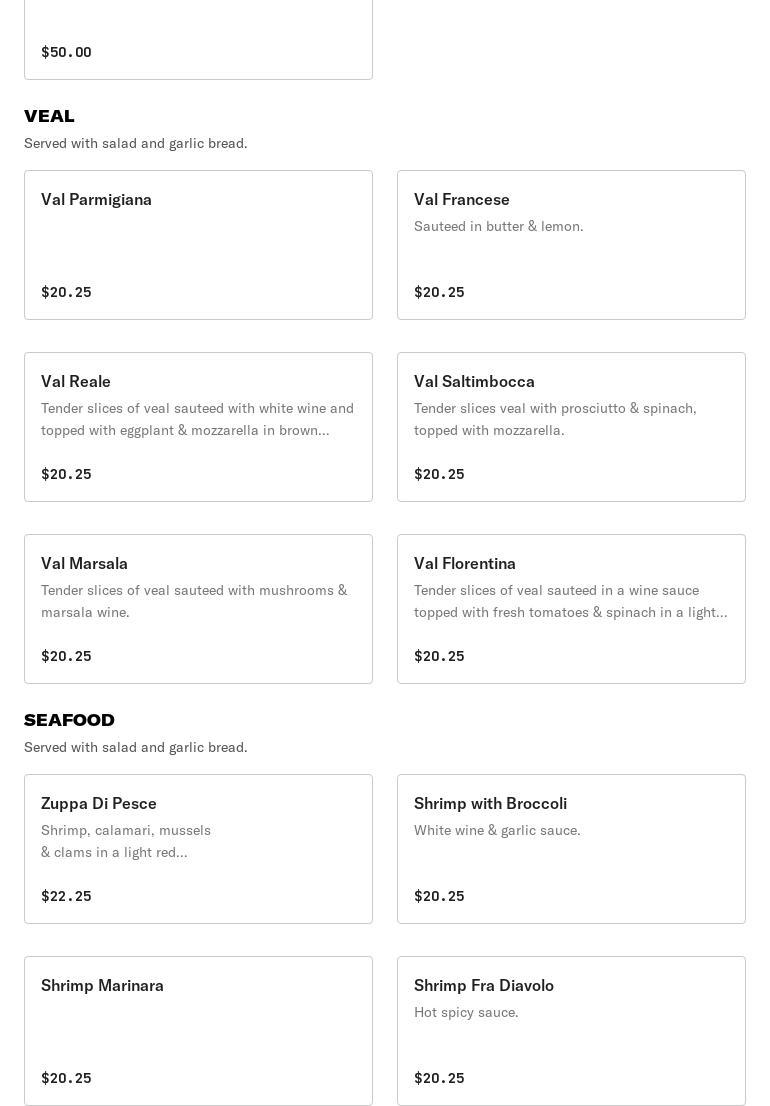Click the $22.25 price label
The image size is (770, 1106).
[66, 896]
